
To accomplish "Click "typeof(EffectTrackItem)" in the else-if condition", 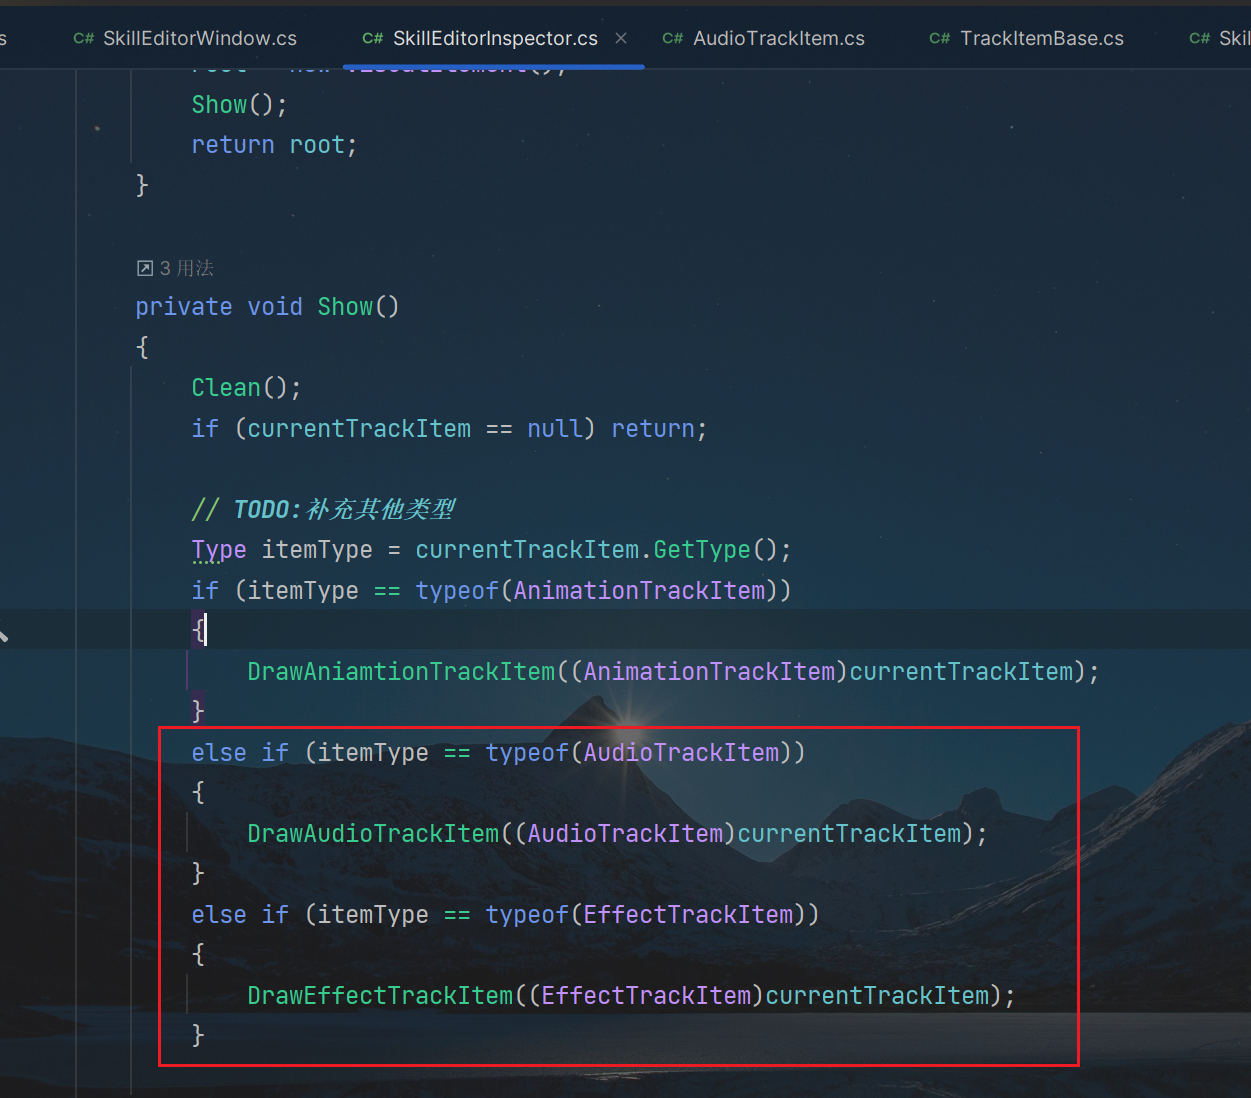I will (646, 915).
